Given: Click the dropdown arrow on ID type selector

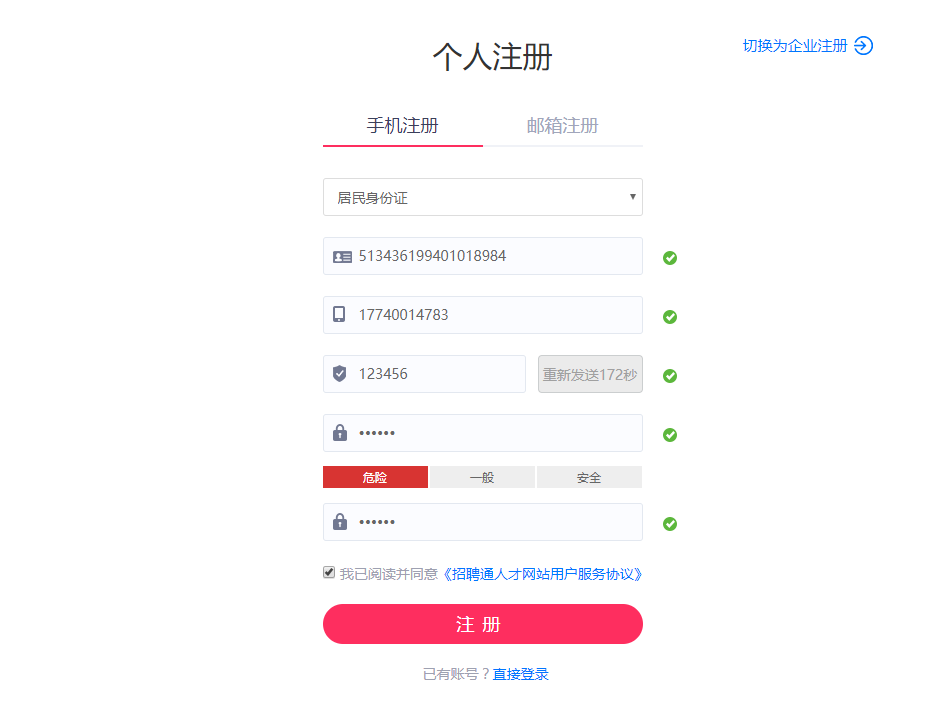Looking at the screenshot, I should pyautogui.click(x=632, y=197).
